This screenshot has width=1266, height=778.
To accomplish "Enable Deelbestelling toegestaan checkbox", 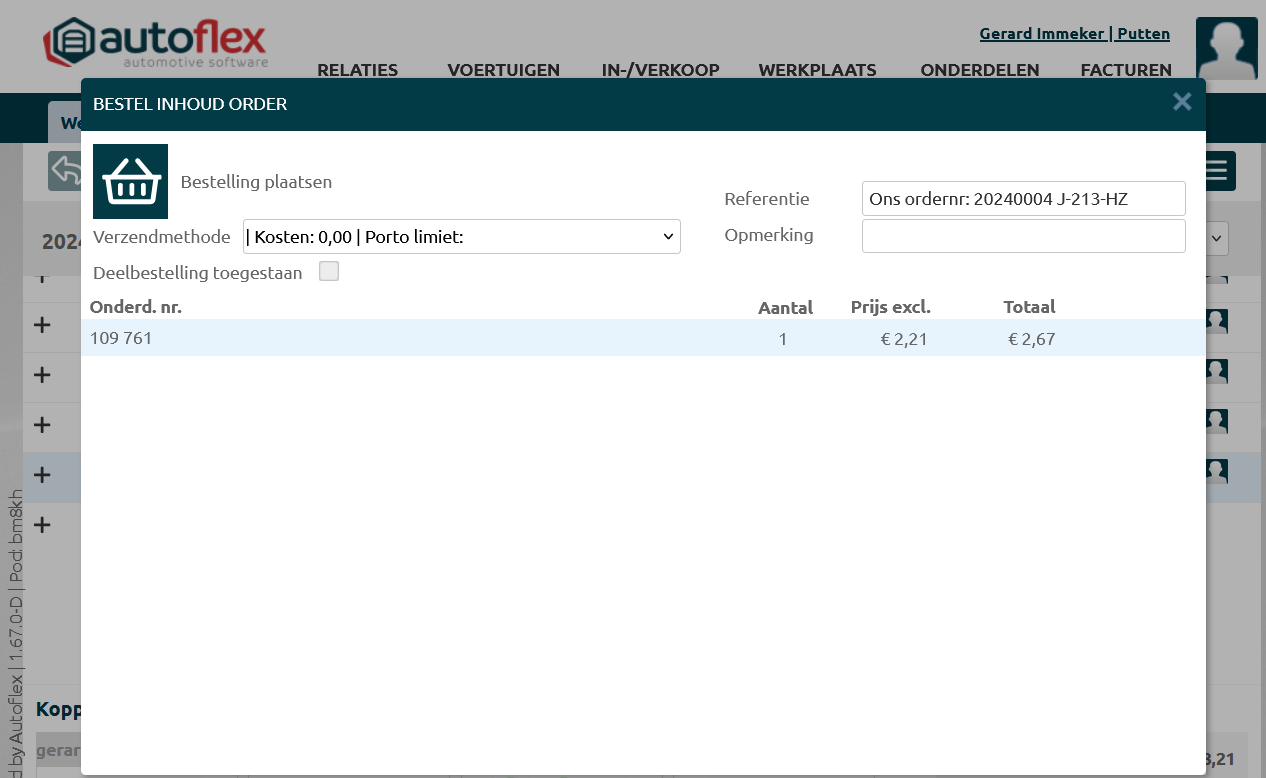I will [x=329, y=271].
